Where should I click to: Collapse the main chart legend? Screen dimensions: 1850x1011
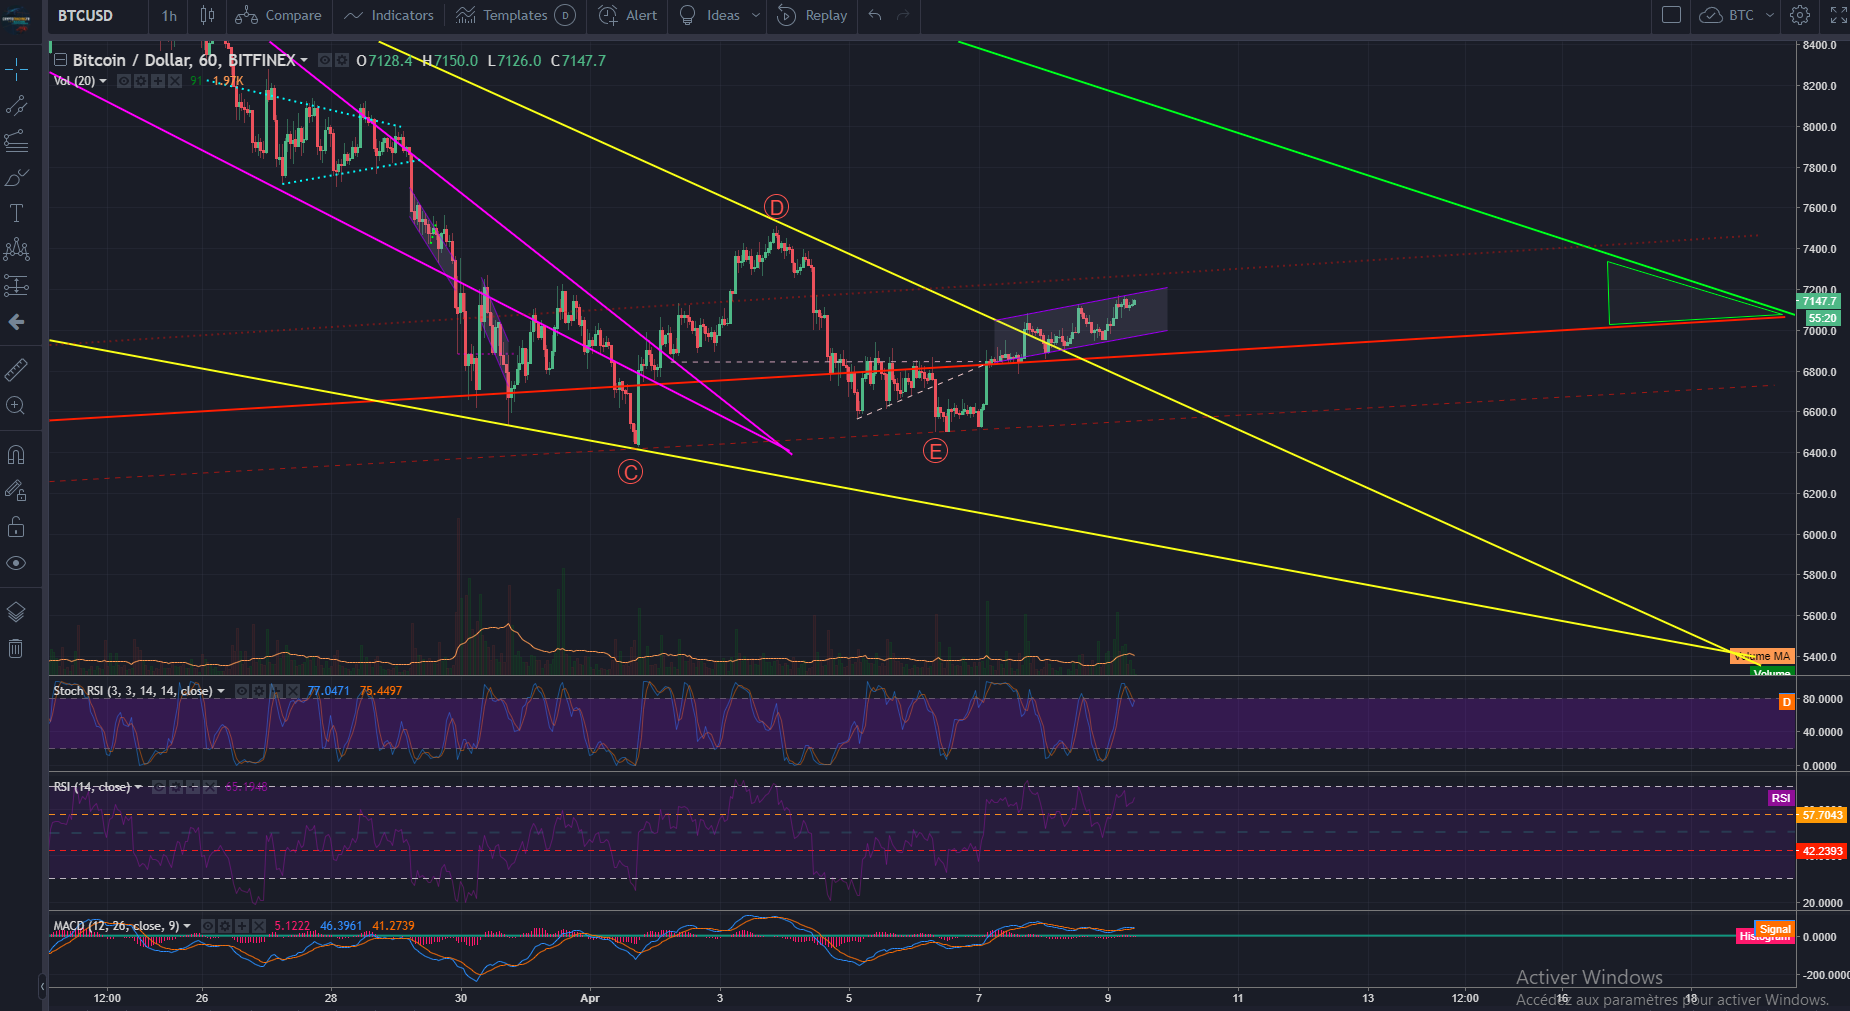click(x=60, y=60)
